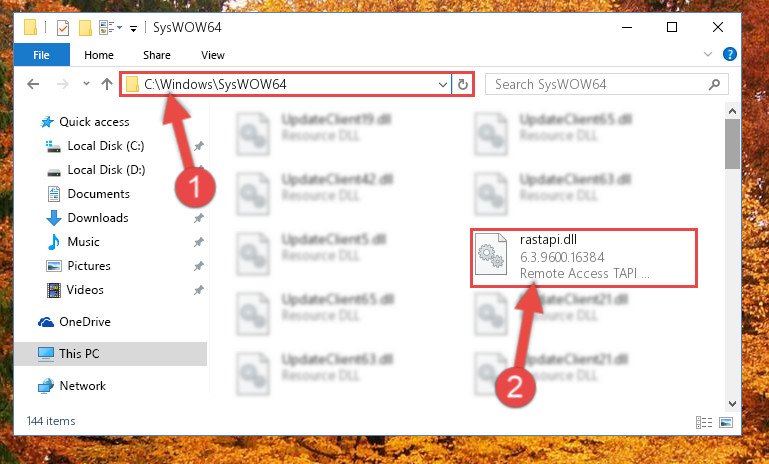This screenshot has width=769, height=464.
Task: Select the rastapi.dll file
Action: tap(583, 257)
